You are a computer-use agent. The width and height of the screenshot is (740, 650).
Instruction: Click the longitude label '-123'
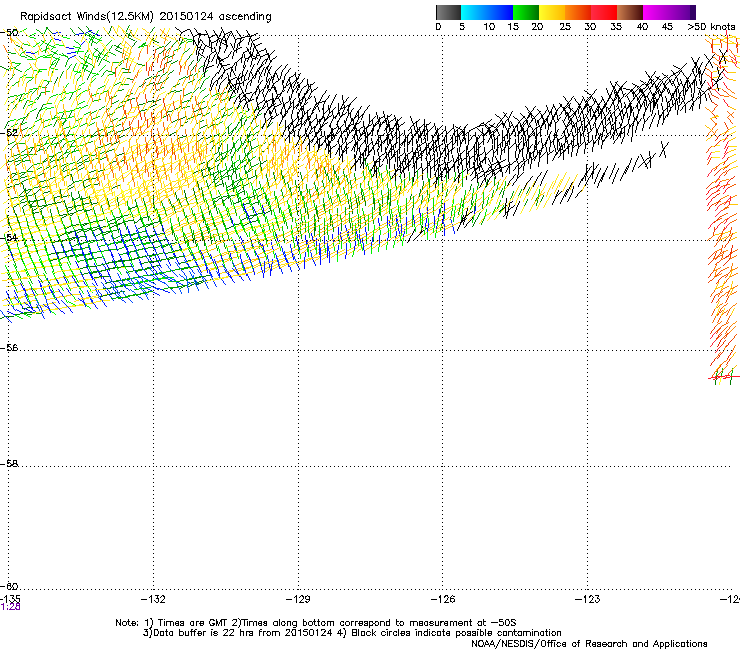pos(588,599)
